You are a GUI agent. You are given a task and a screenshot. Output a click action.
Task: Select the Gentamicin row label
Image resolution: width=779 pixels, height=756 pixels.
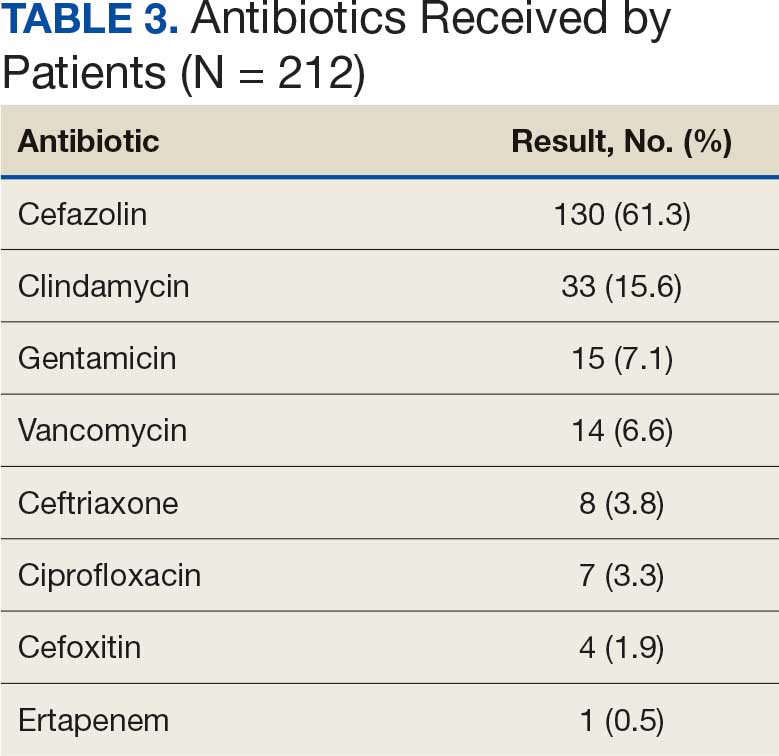pos(97,358)
